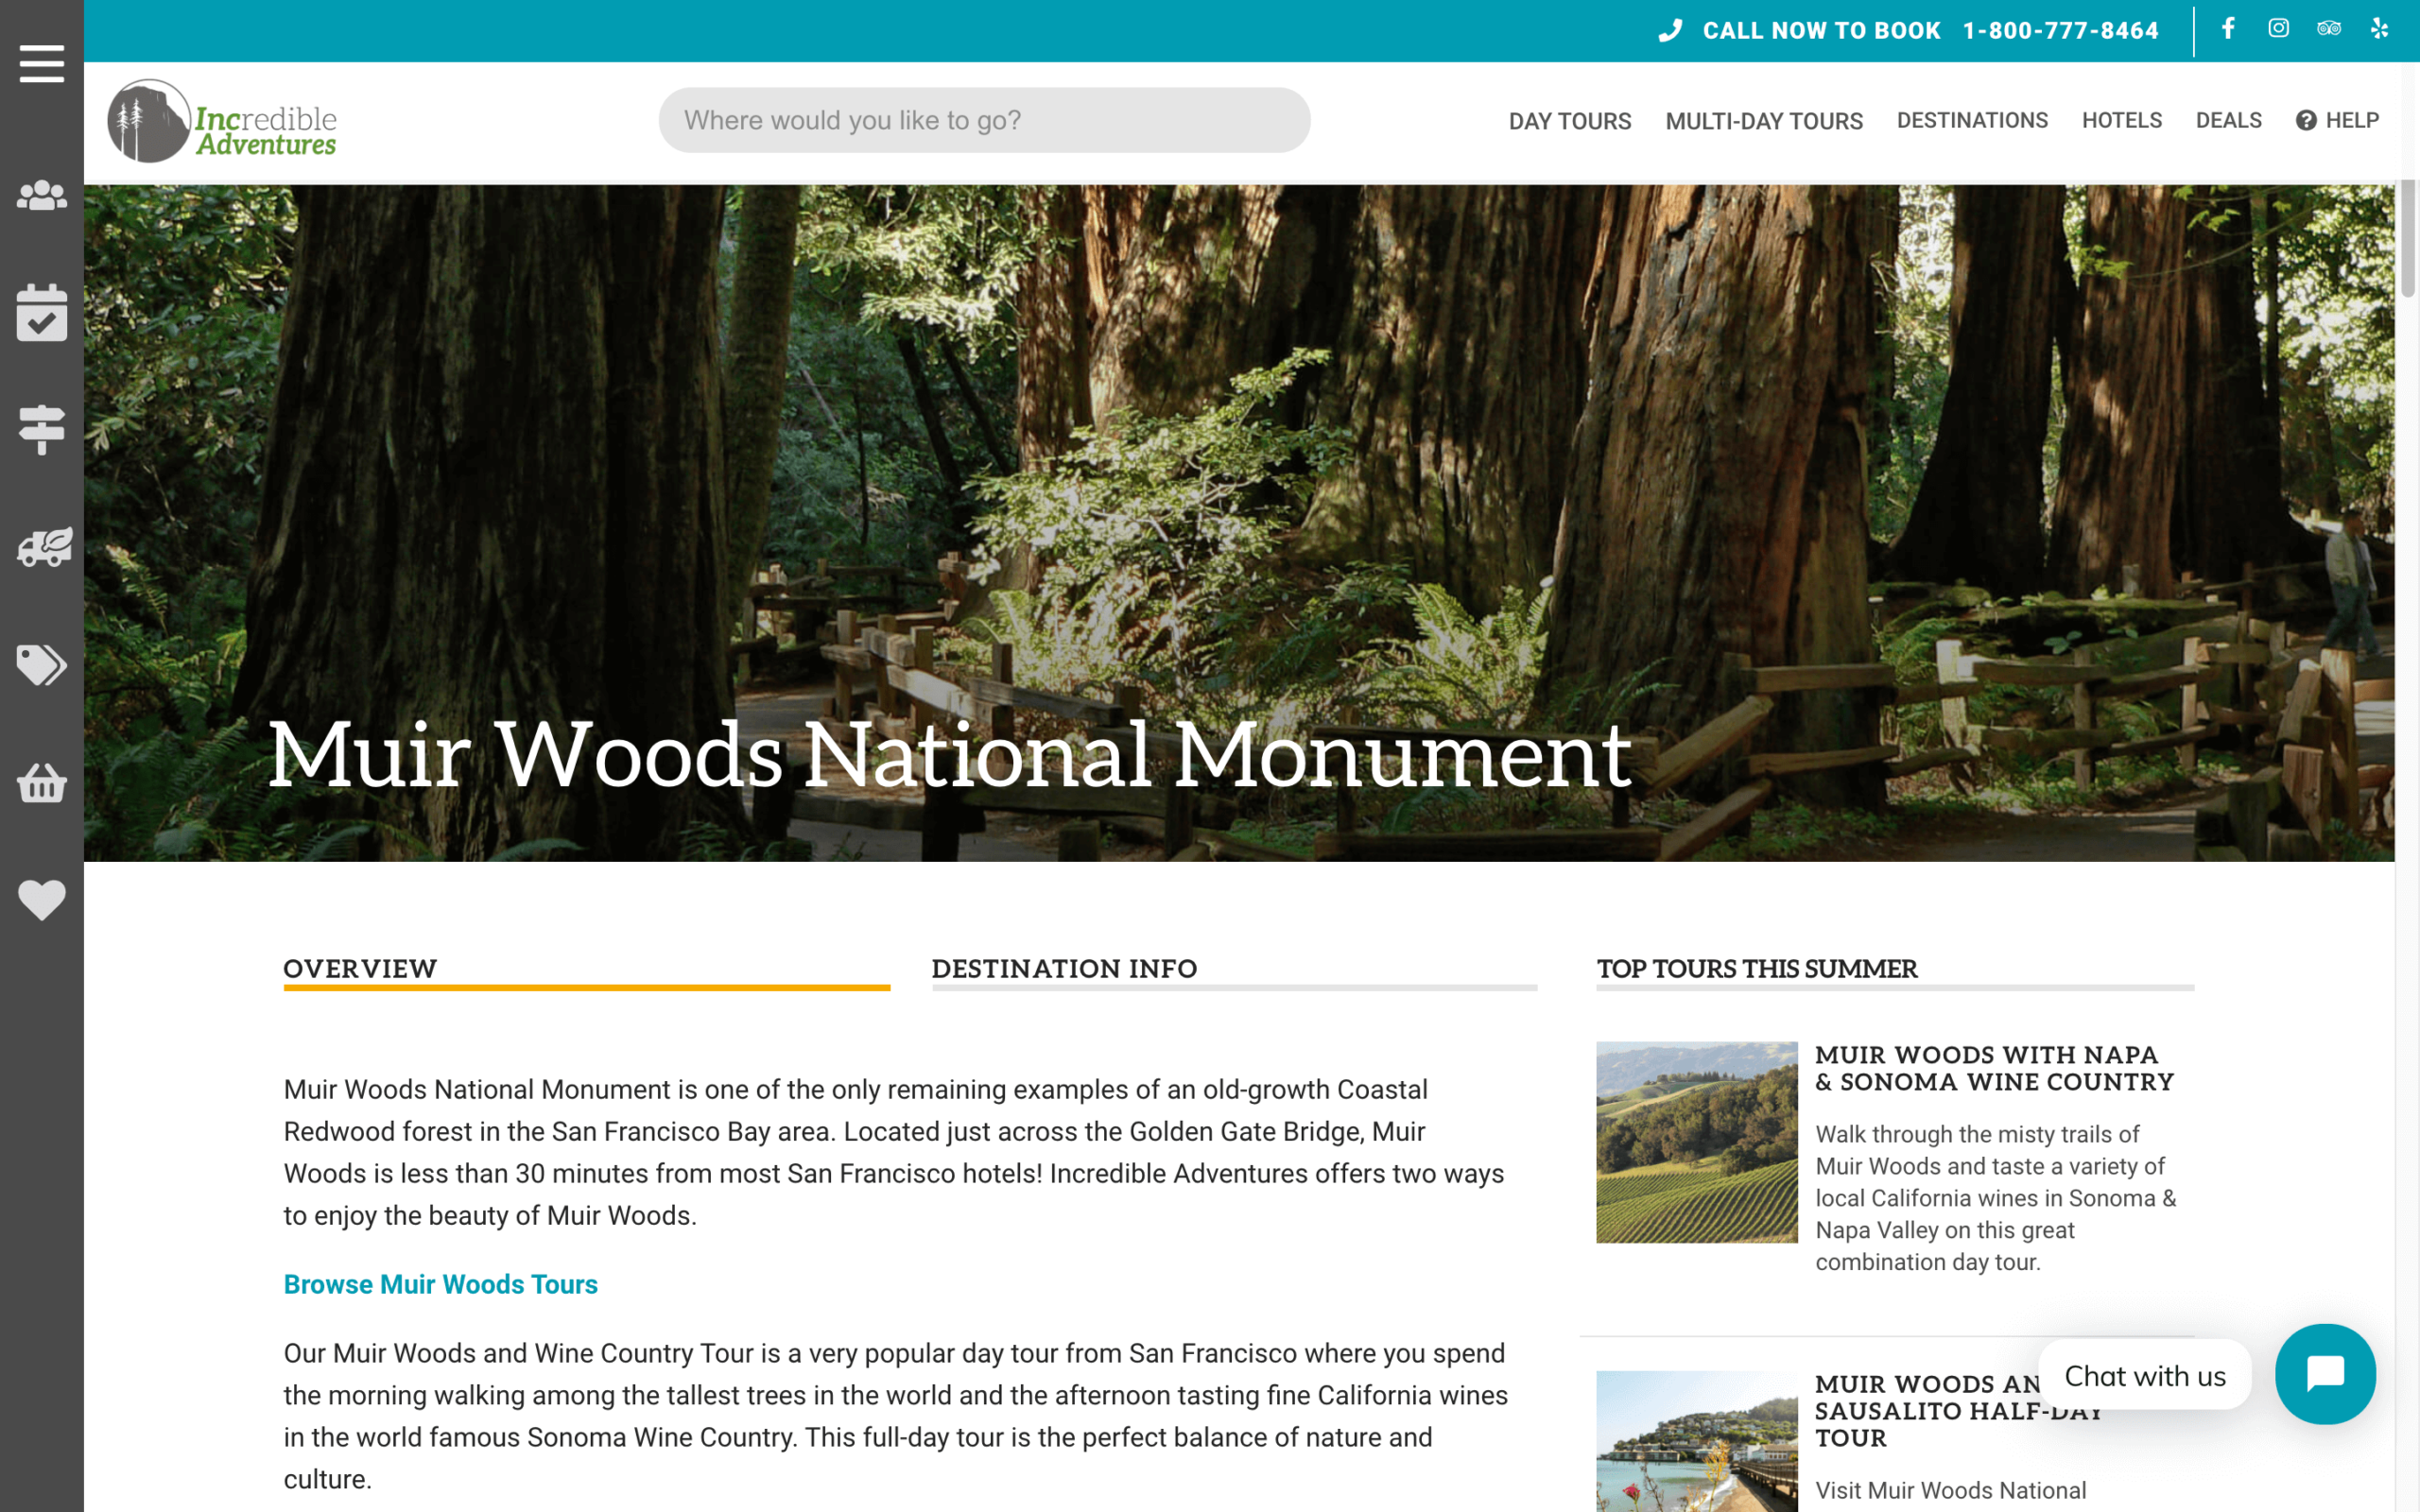This screenshot has height=1512, width=2420.
Task: Open Muir Woods with Napa & Sonoma tour title
Action: (1994, 1068)
